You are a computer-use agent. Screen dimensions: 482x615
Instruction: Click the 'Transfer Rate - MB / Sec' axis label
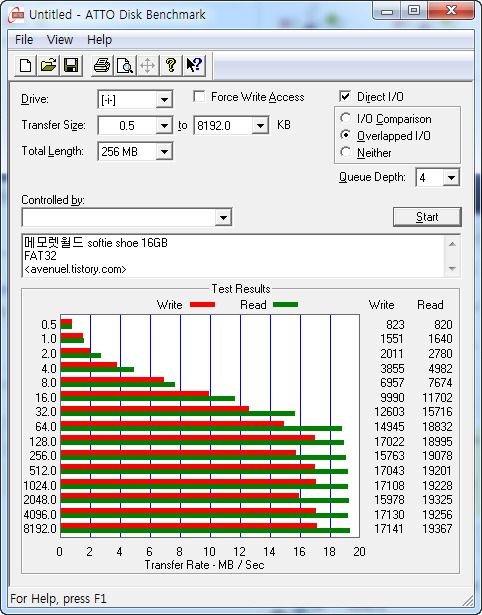coord(204,565)
